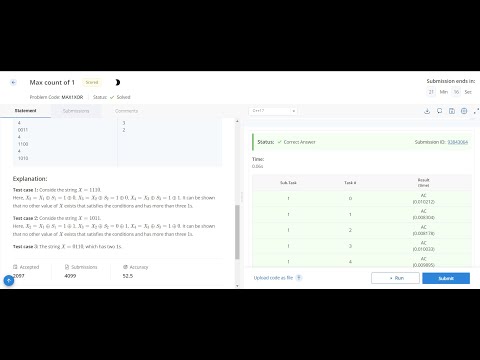The image size is (480, 360).
Task: Click the blue scroll-to-top circle button
Action: click(9, 281)
